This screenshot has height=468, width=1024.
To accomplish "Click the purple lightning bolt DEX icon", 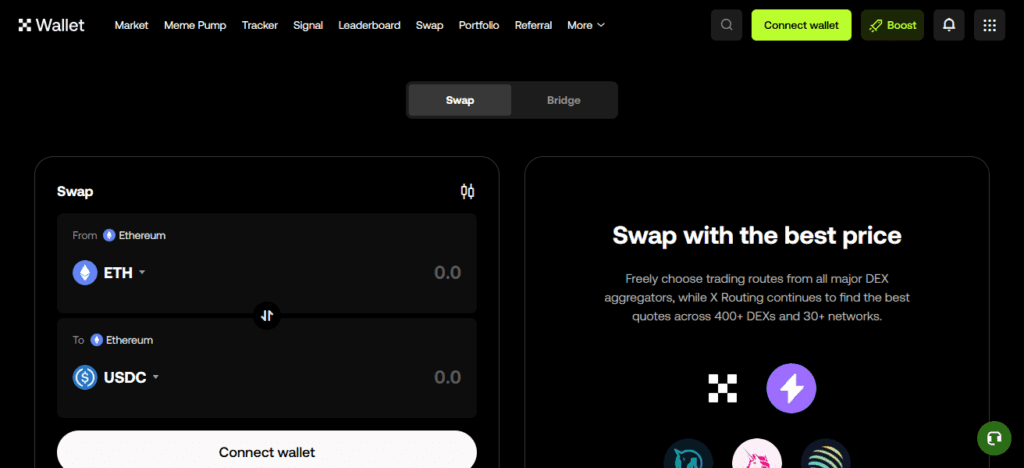I will pos(791,388).
